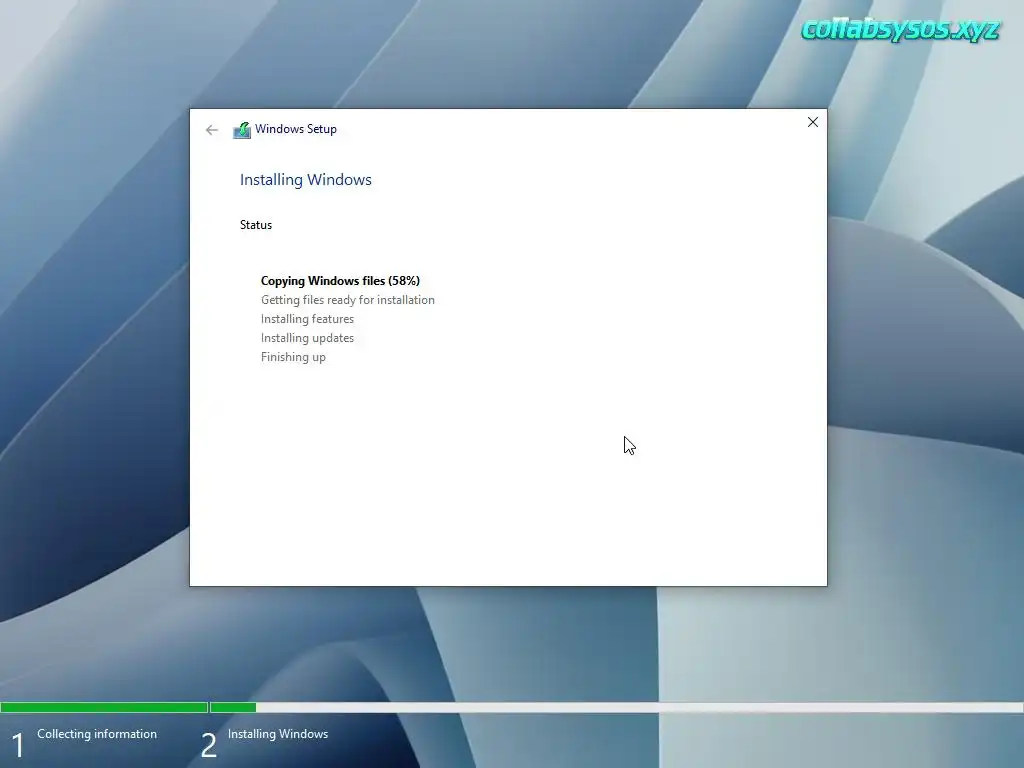Click the Windows Setup title text
Viewport: 1024px width, 768px height.
point(296,129)
